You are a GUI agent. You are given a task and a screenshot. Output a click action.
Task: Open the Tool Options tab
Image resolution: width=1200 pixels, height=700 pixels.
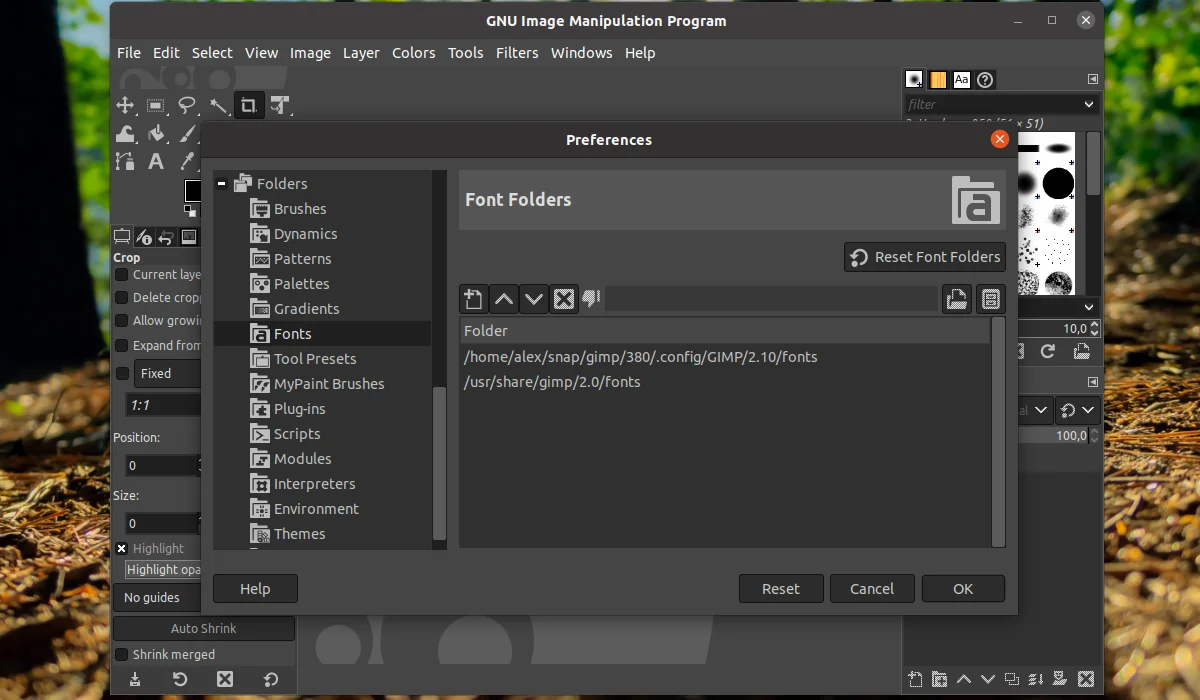pyautogui.click(x=122, y=237)
